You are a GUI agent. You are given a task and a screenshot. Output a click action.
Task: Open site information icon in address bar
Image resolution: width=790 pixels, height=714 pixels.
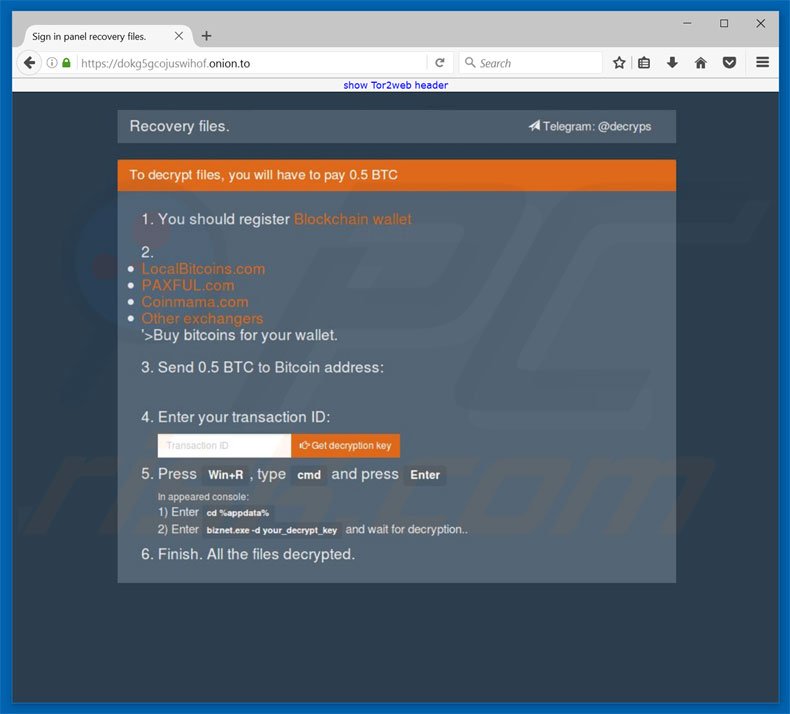coord(52,63)
